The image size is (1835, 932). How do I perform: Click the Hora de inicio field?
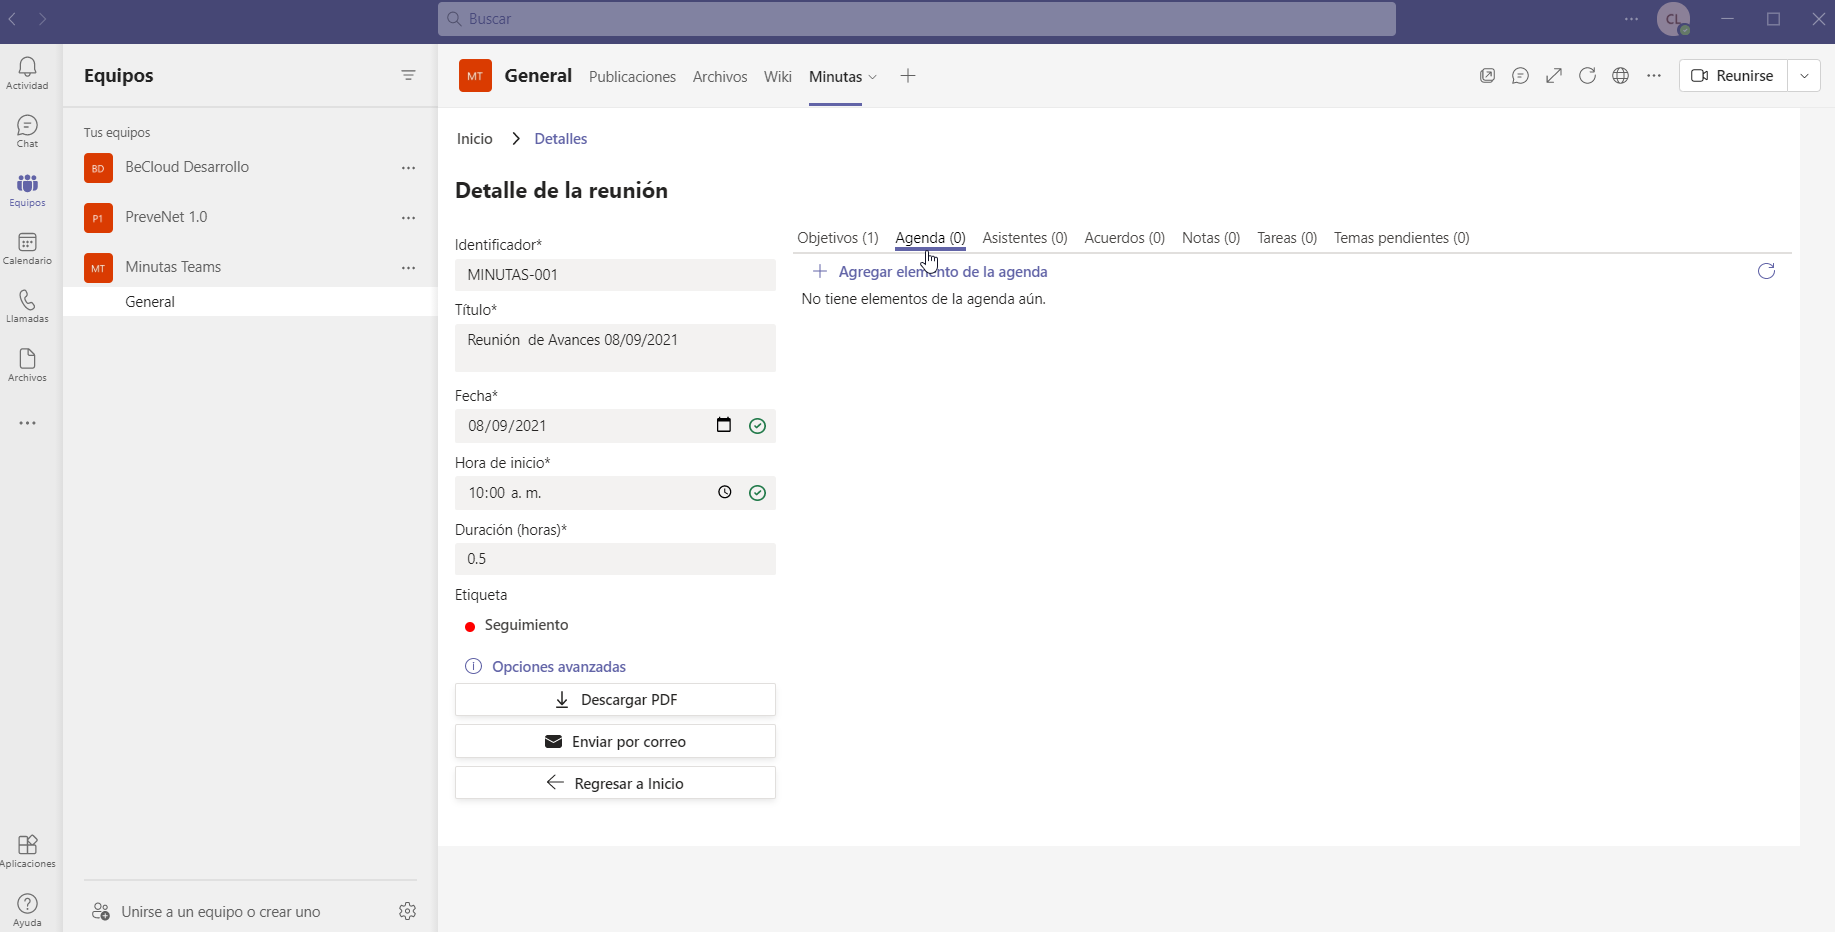(x=615, y=493)
